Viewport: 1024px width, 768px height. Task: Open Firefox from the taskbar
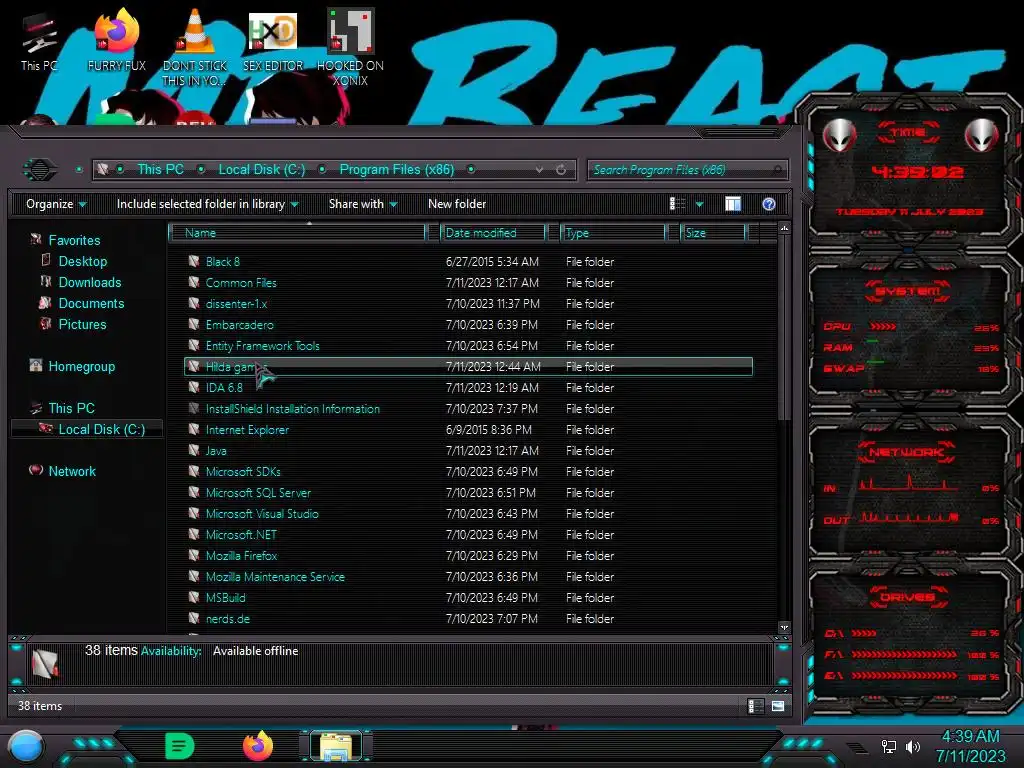pyautogui.click(x=257, y=746)
